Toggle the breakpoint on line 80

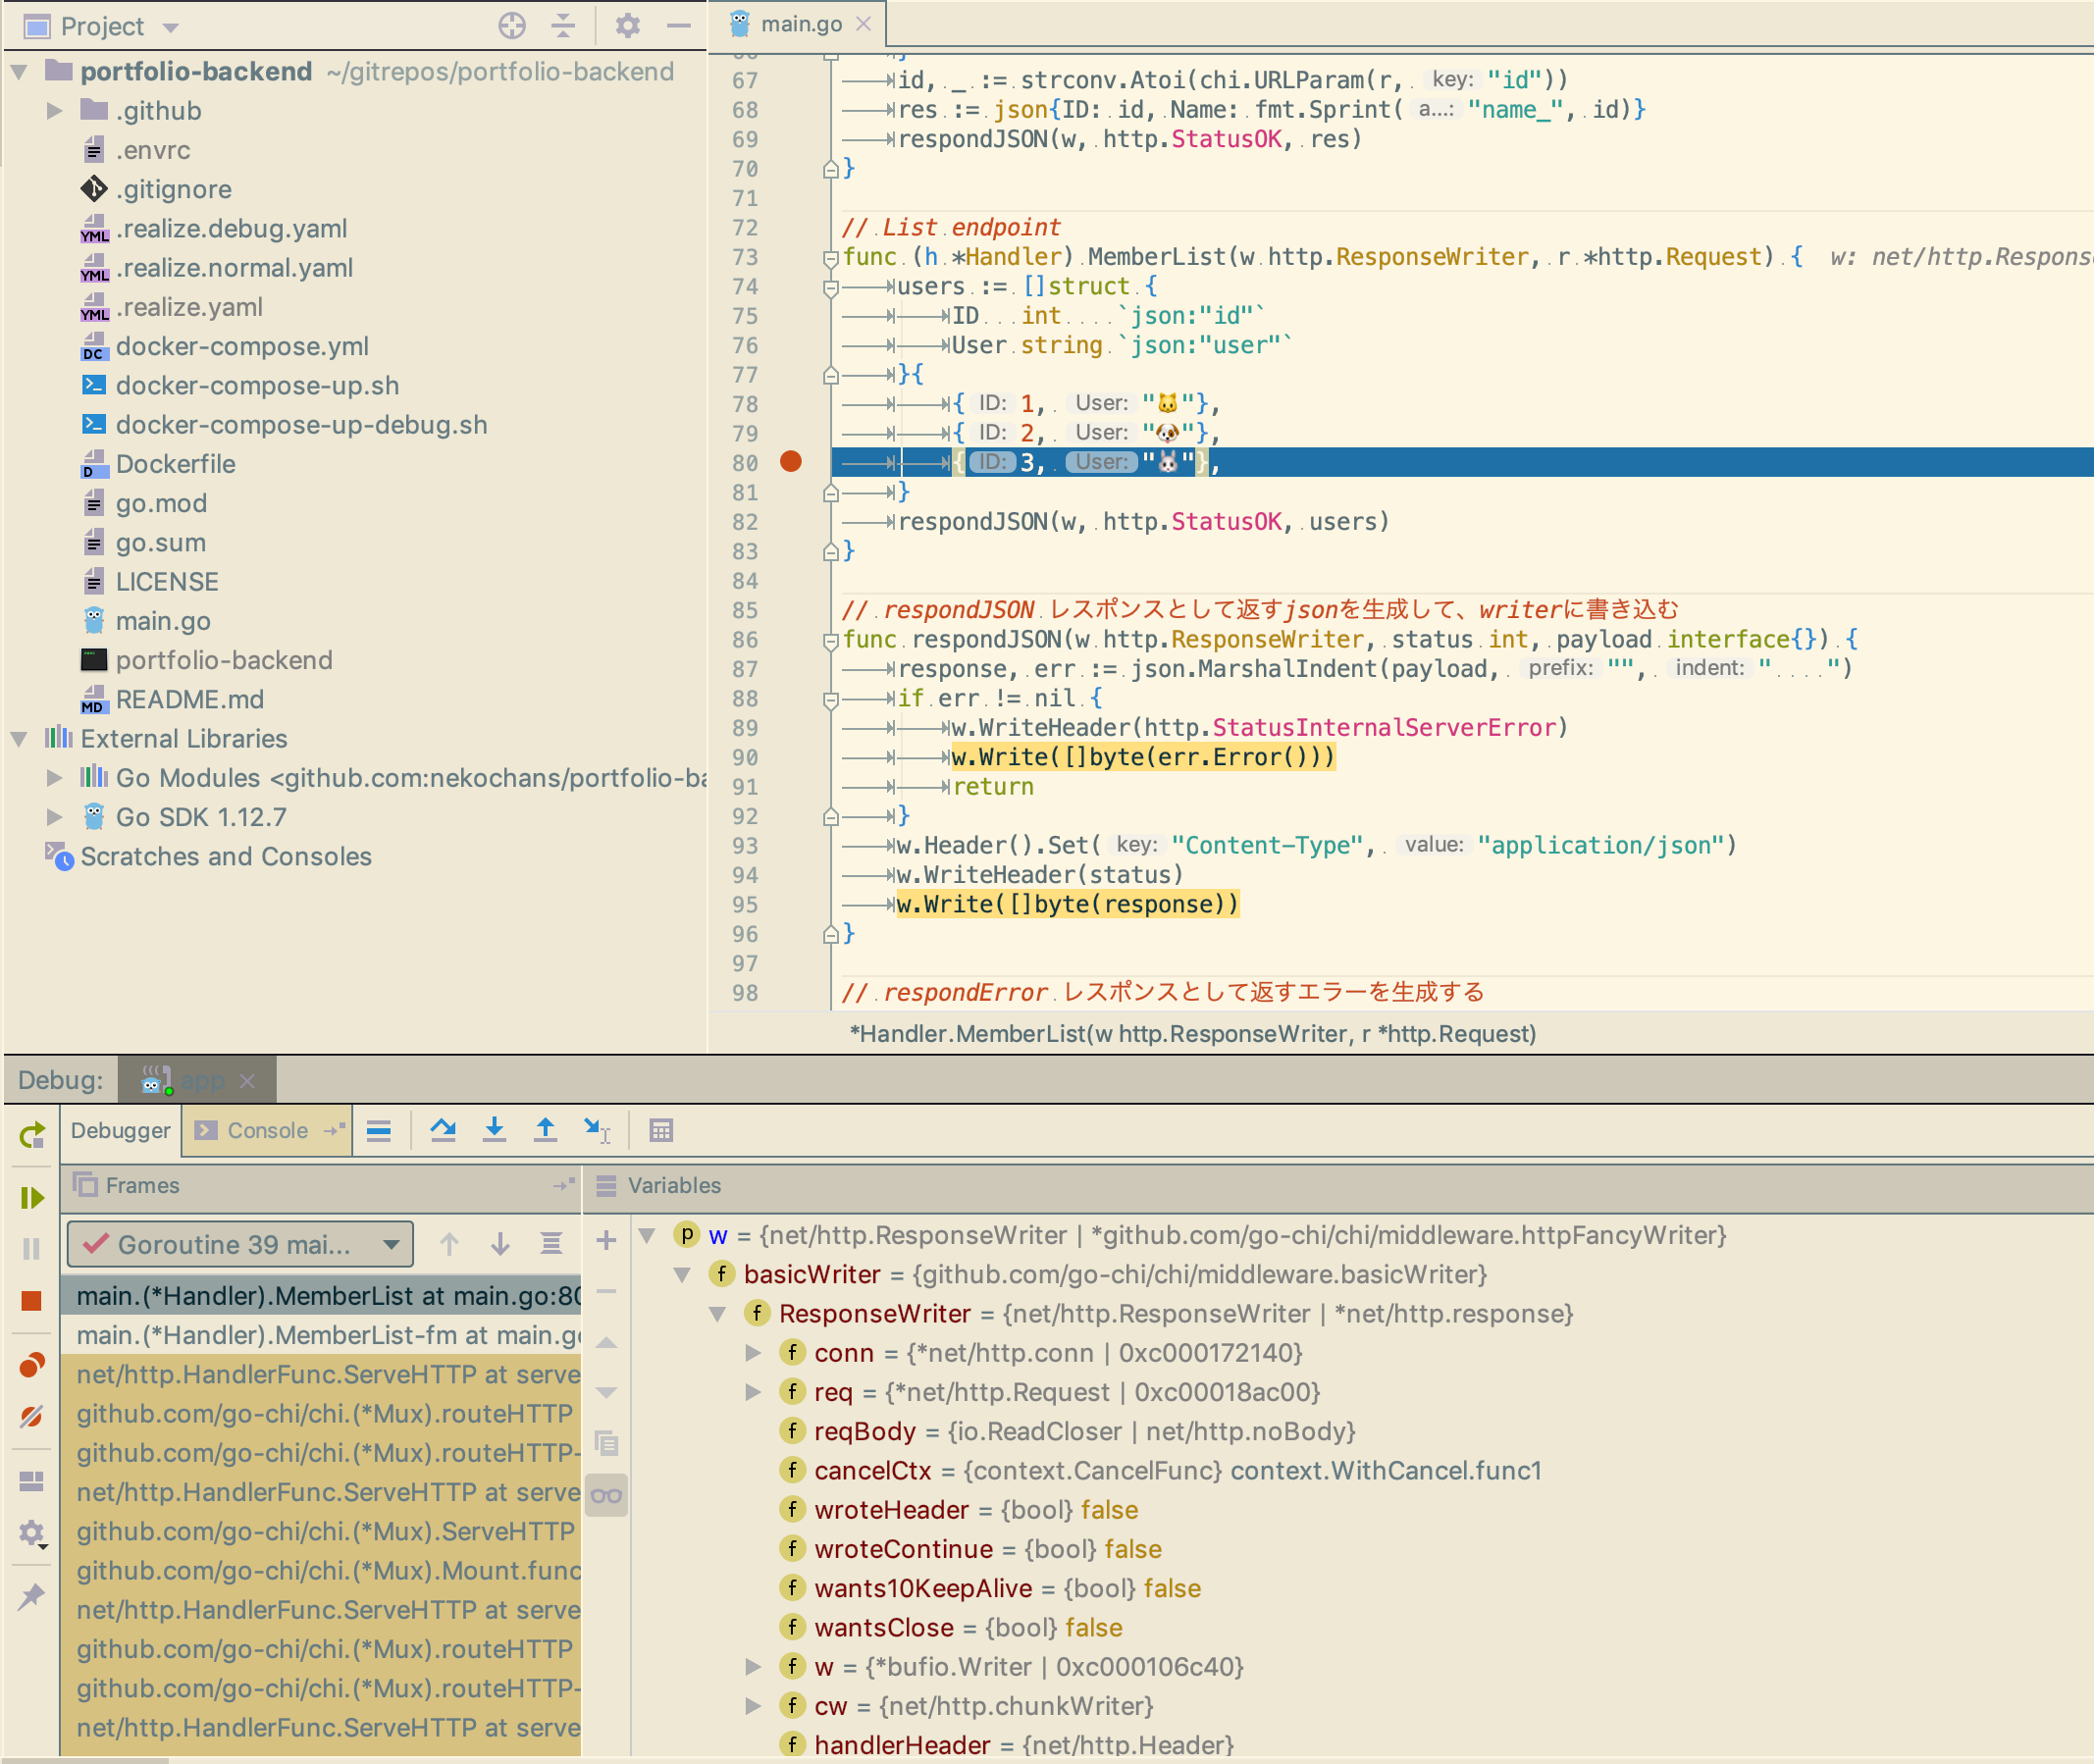[790, 461]
